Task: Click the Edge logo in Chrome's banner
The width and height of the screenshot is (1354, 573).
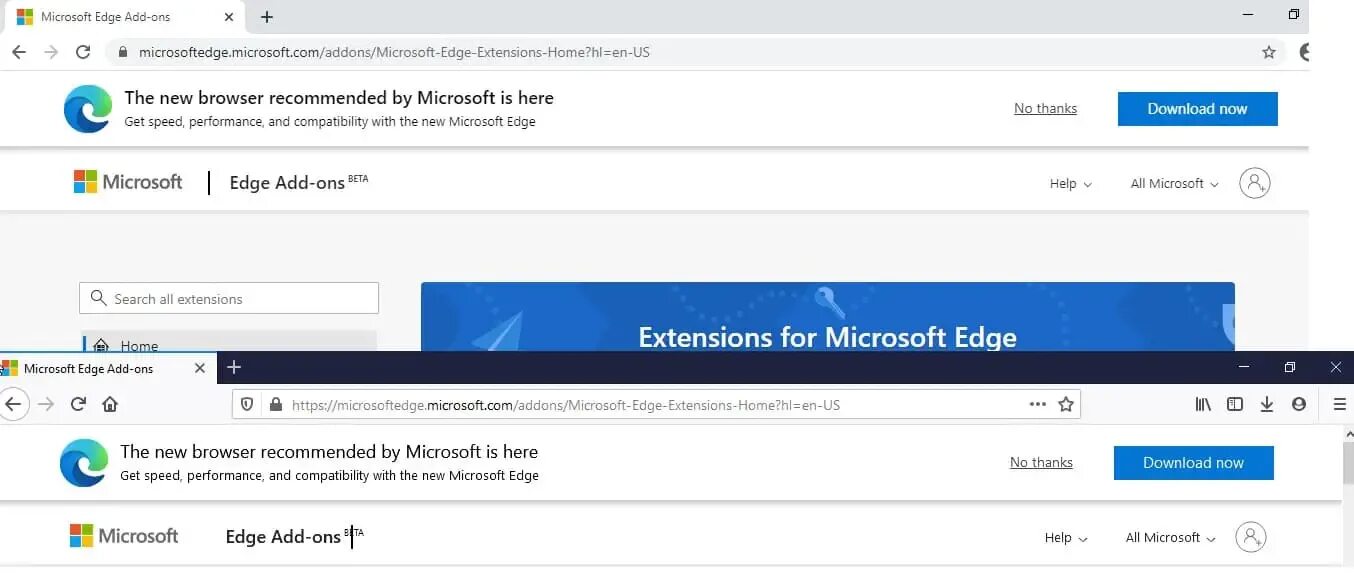Action: point(88,109)
